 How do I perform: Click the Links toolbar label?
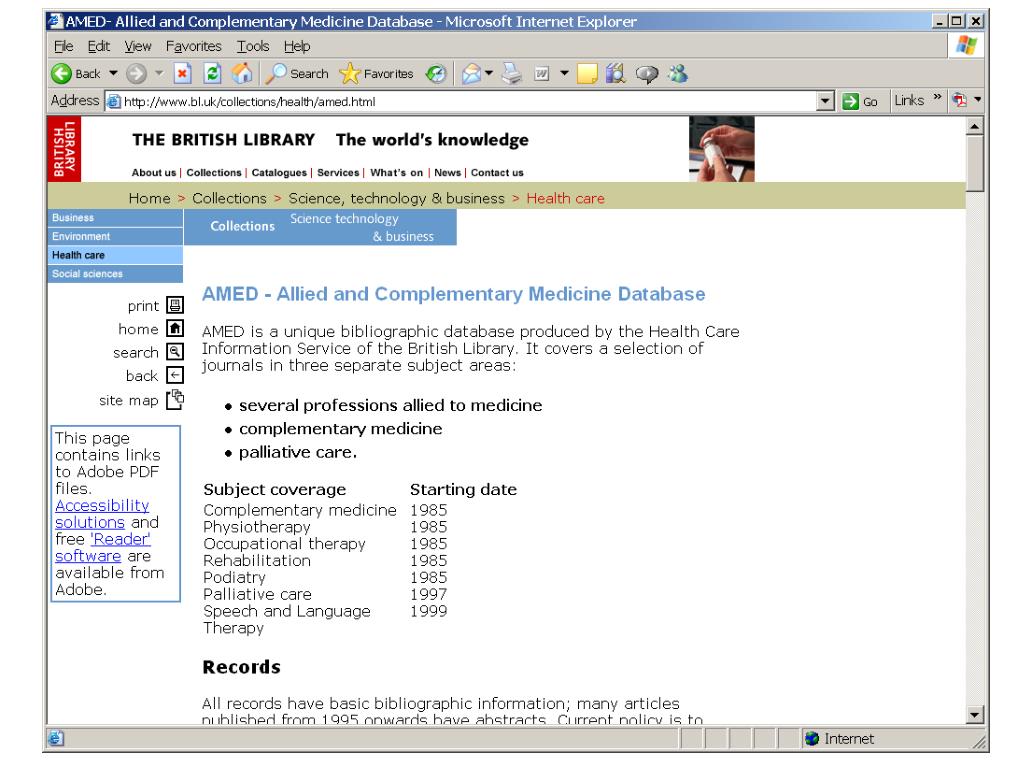tap(909, 101)
